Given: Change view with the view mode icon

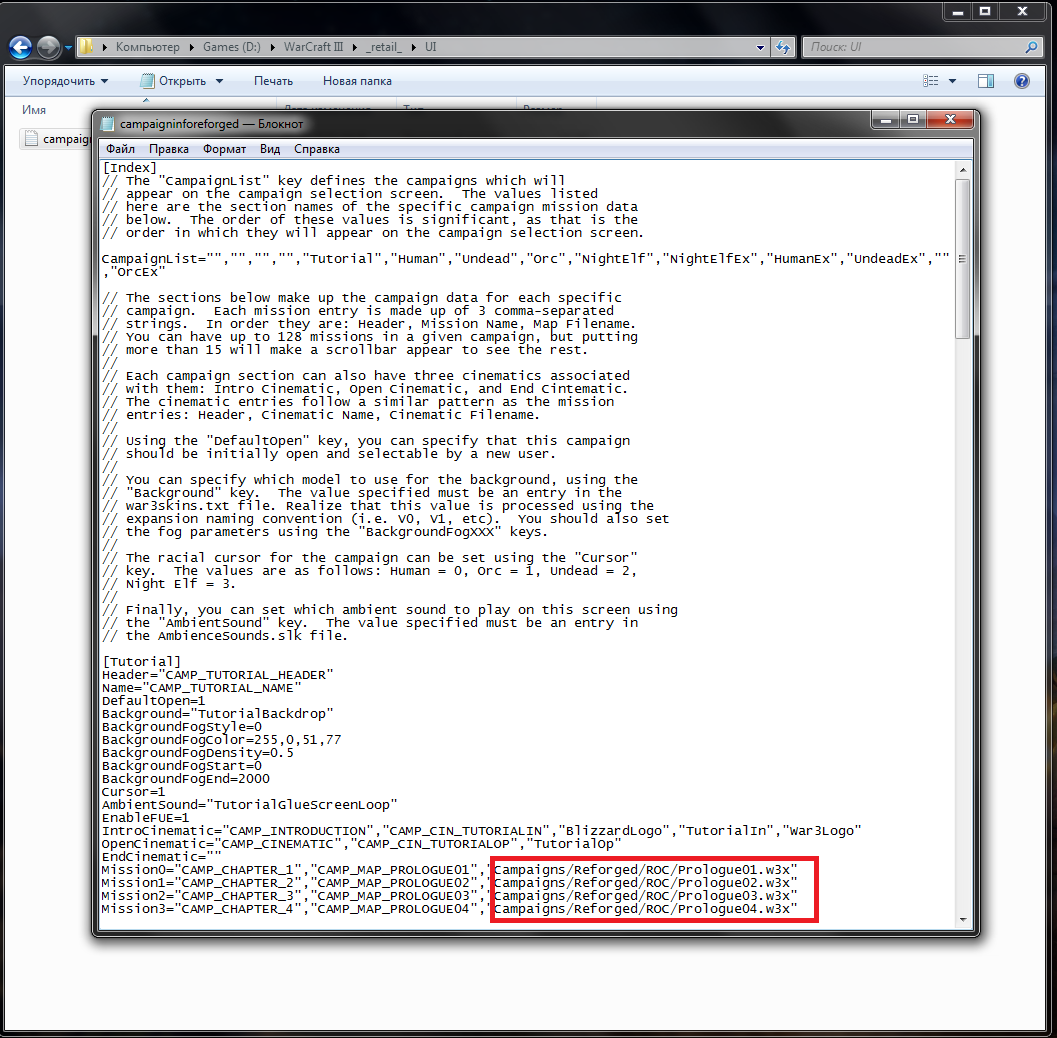Looking at the screenshot, I should [x=930, y=81].
